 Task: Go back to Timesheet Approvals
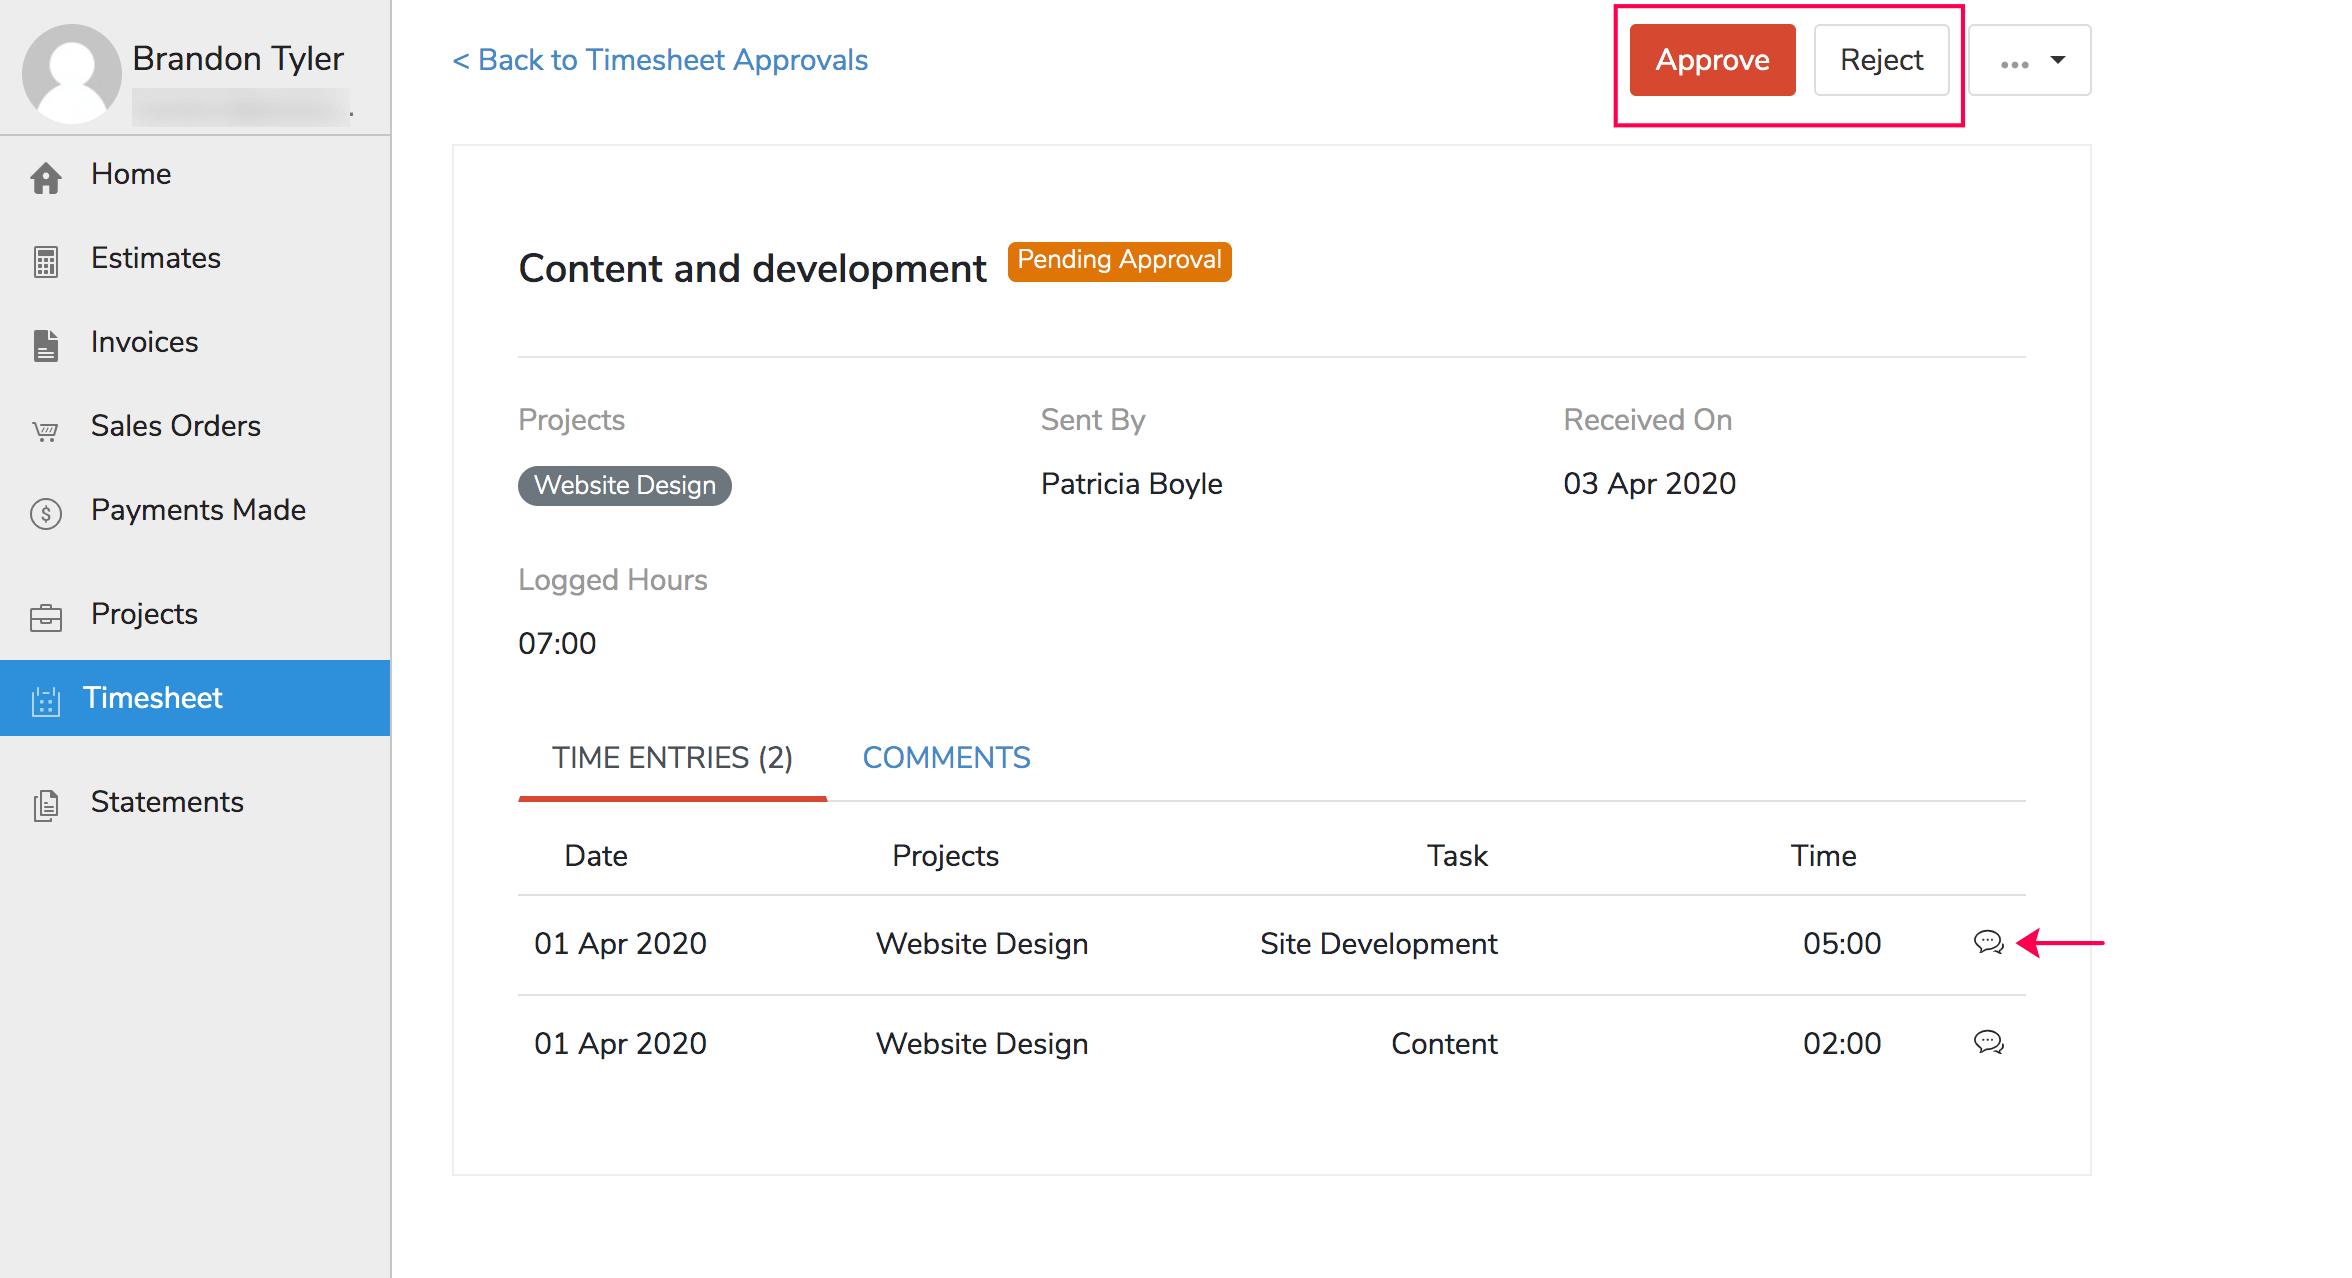tap(660, 60)
